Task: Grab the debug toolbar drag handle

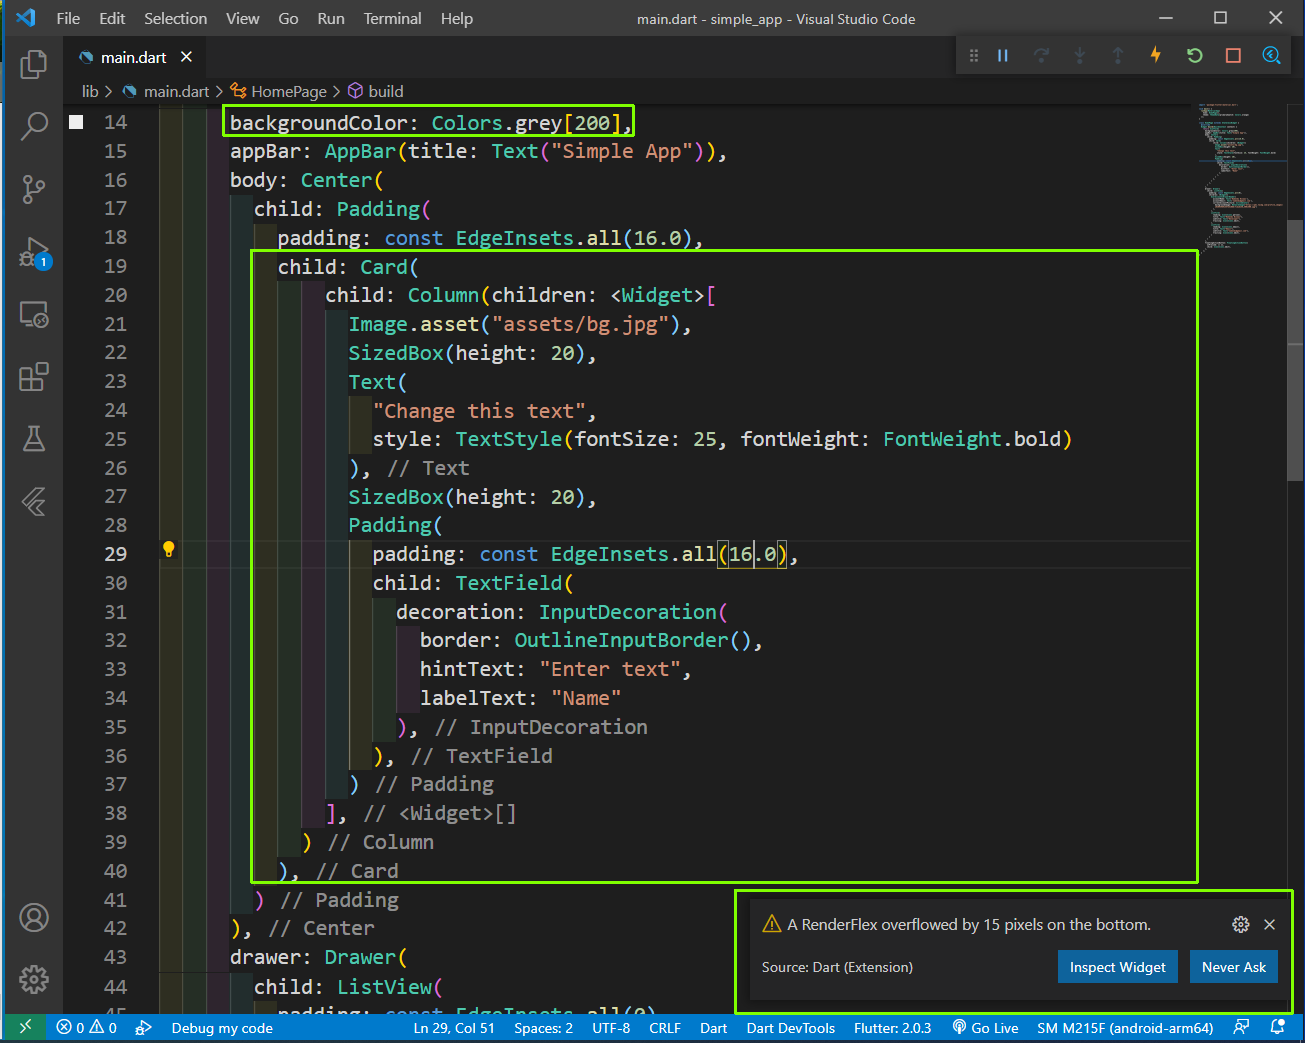Action: point(973,56)
